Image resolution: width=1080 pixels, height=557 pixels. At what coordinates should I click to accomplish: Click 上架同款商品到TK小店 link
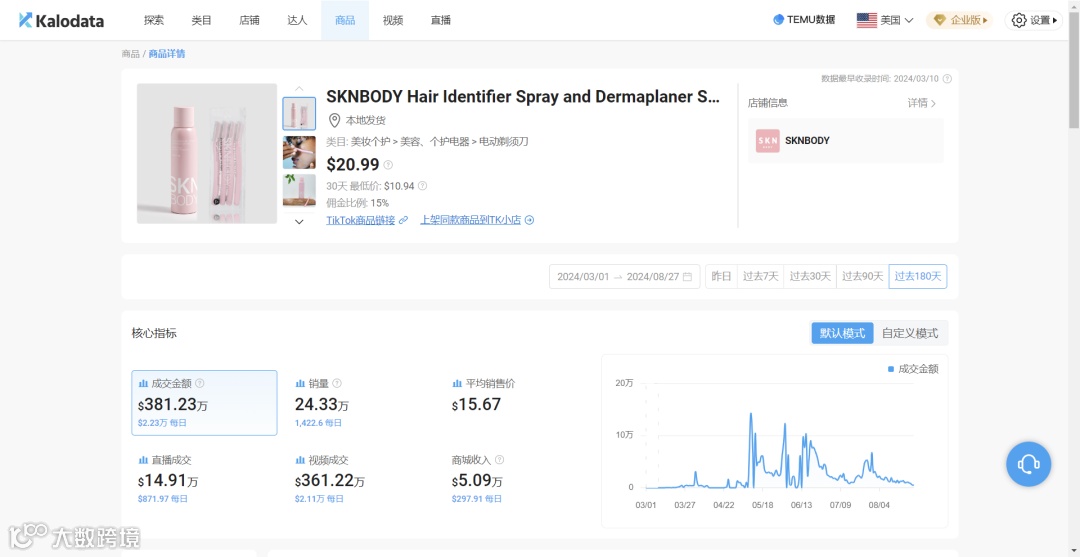coord(471,220)
